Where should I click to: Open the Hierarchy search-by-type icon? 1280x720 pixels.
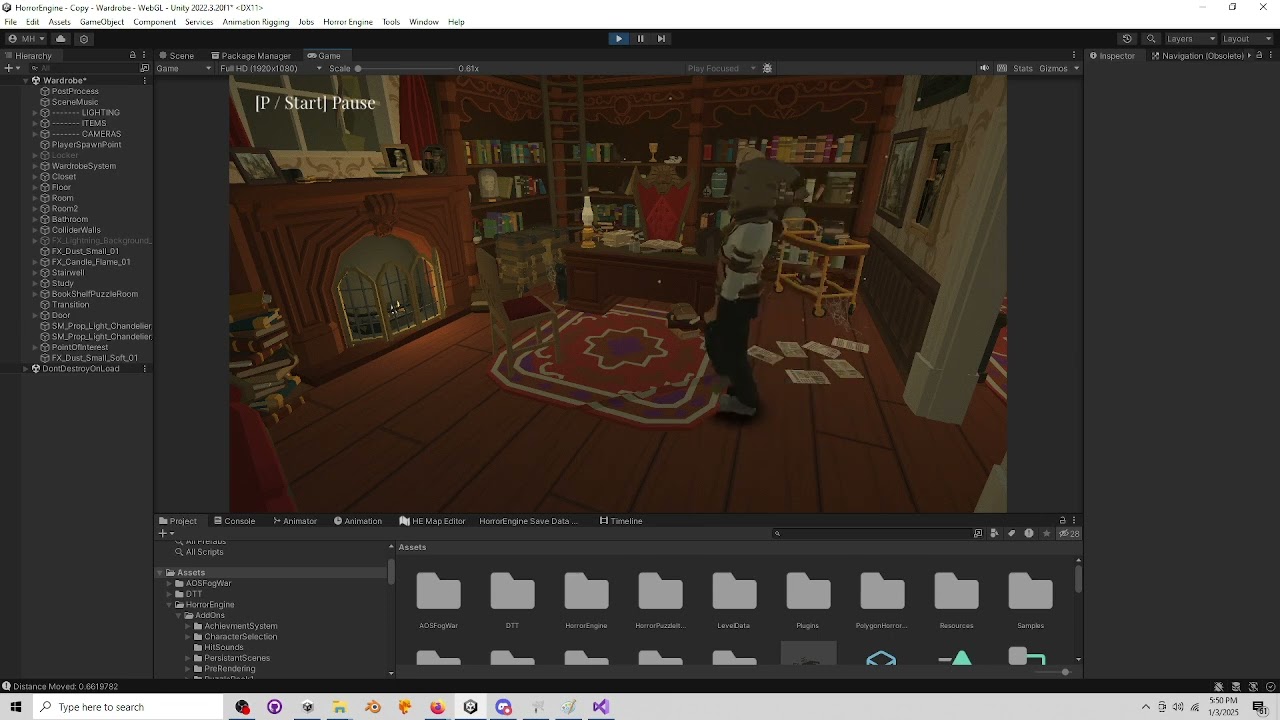click(145, 68)
